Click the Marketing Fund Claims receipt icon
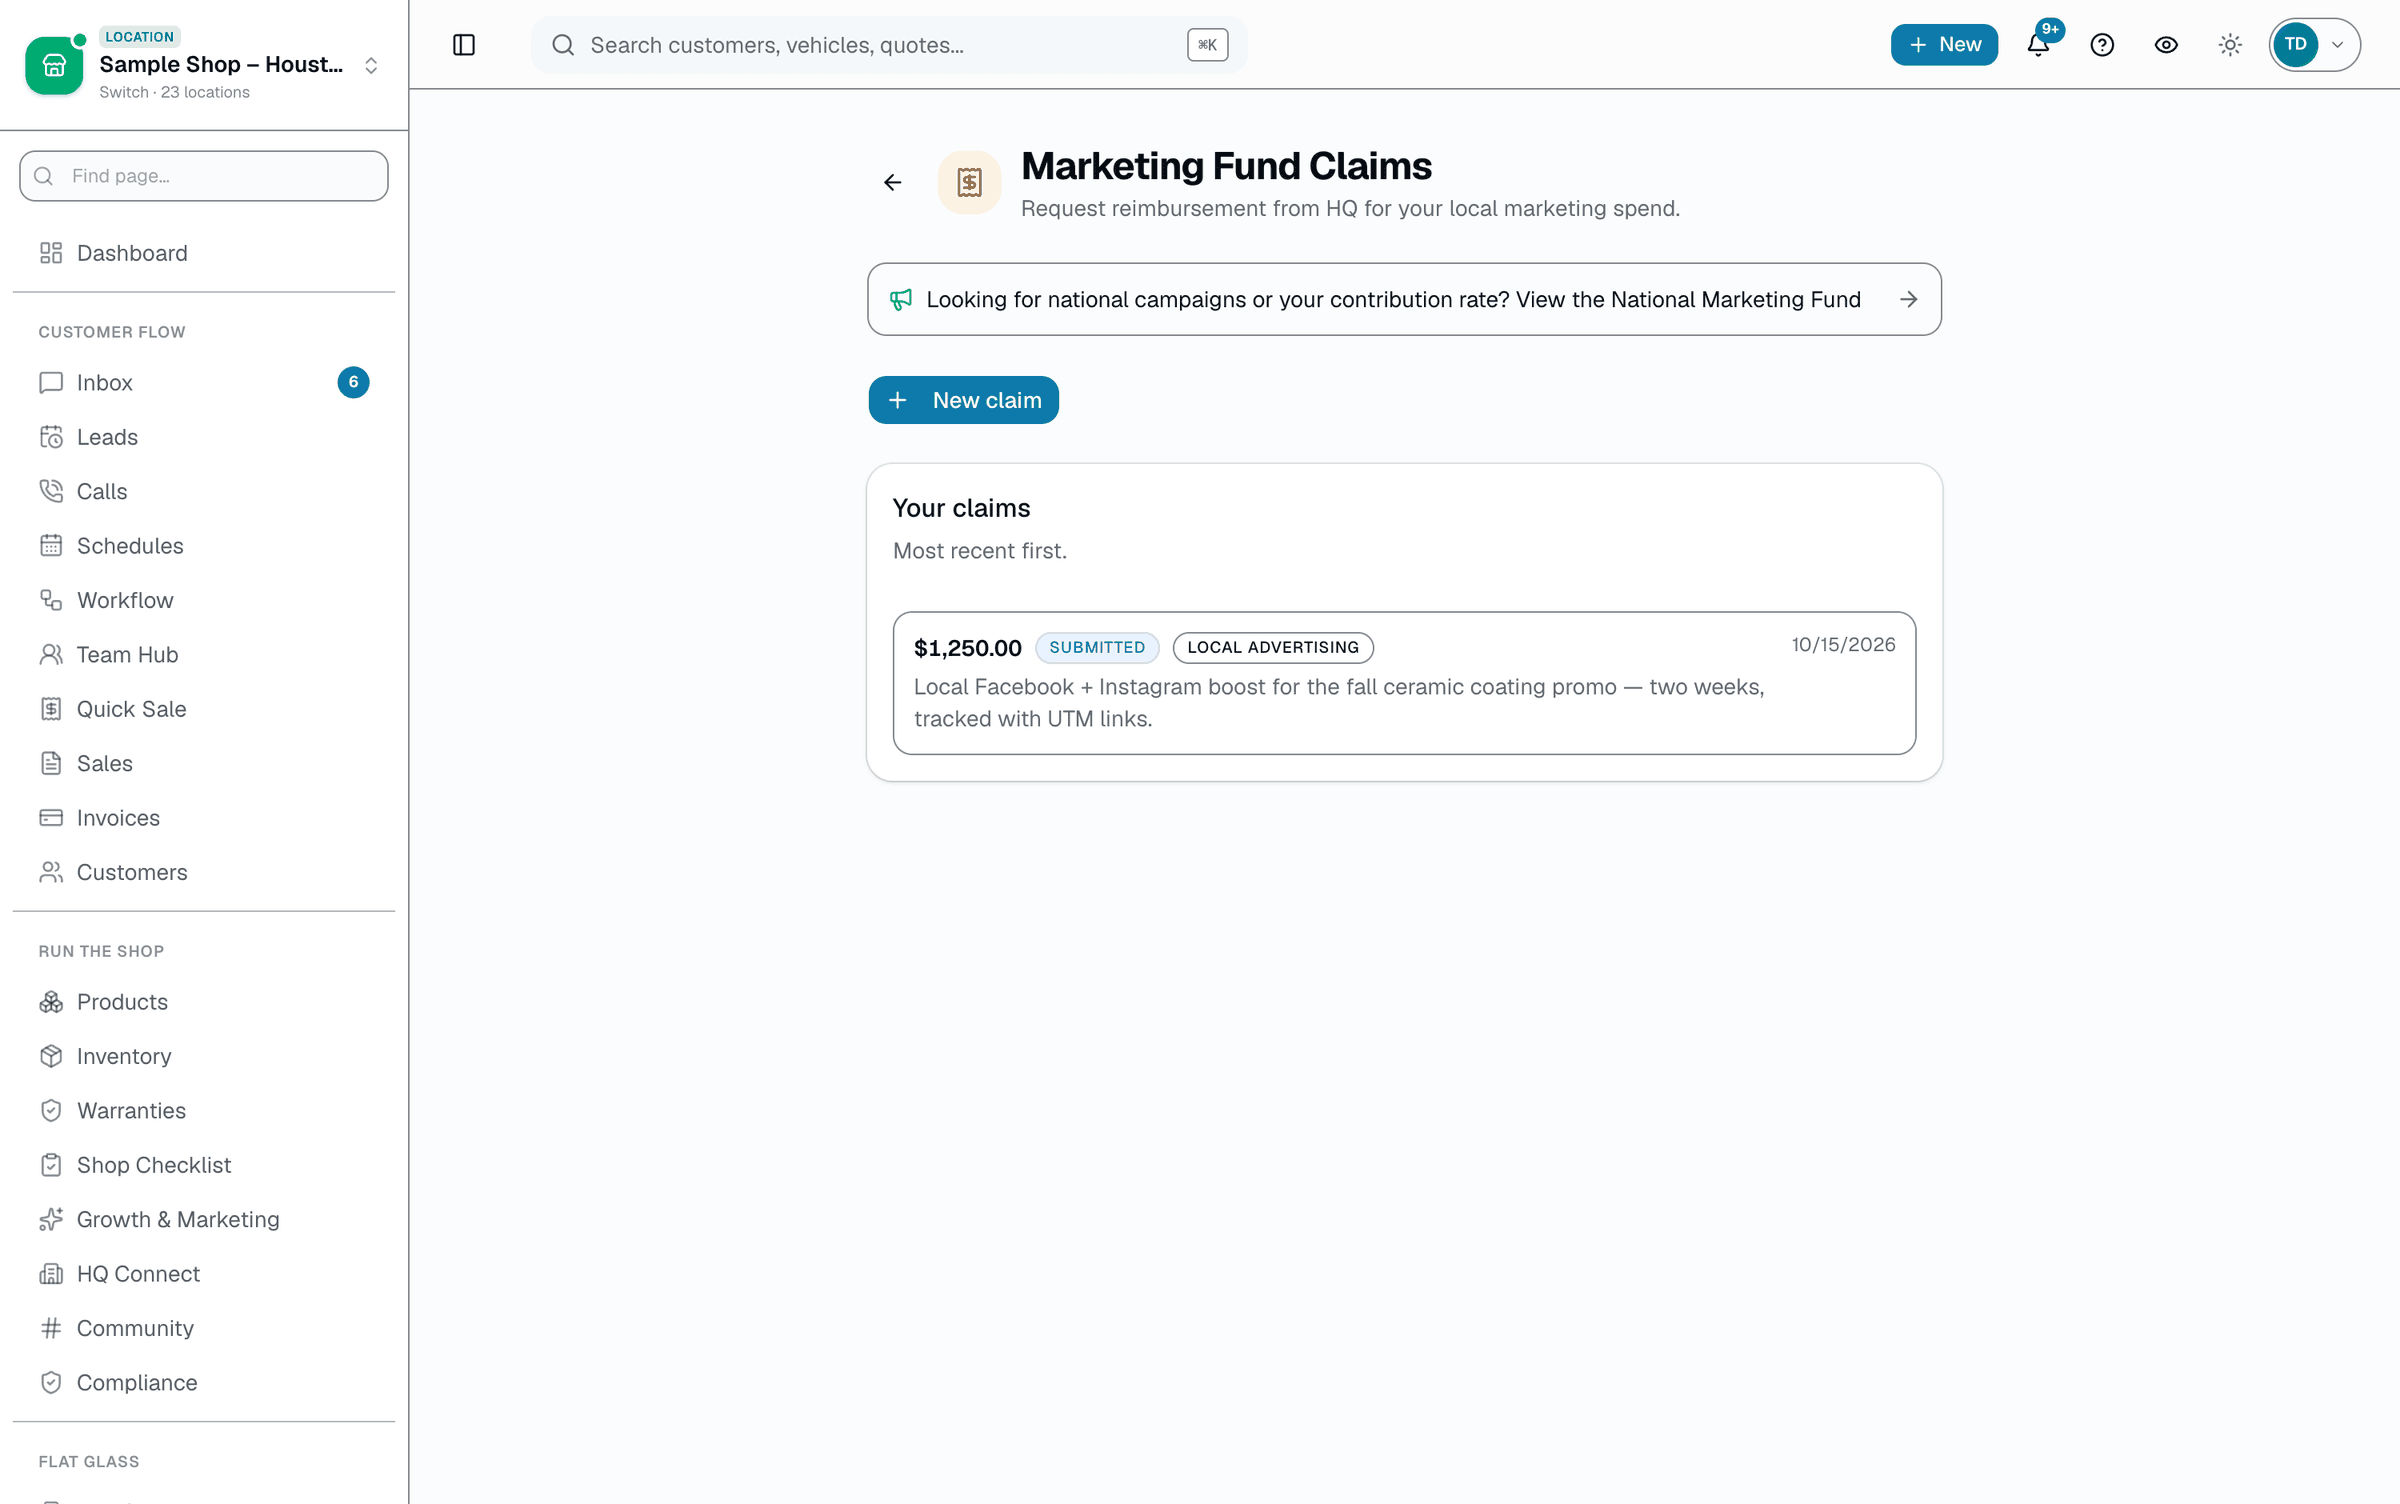Screen dimensions: 2400x1504 (969, 182)
